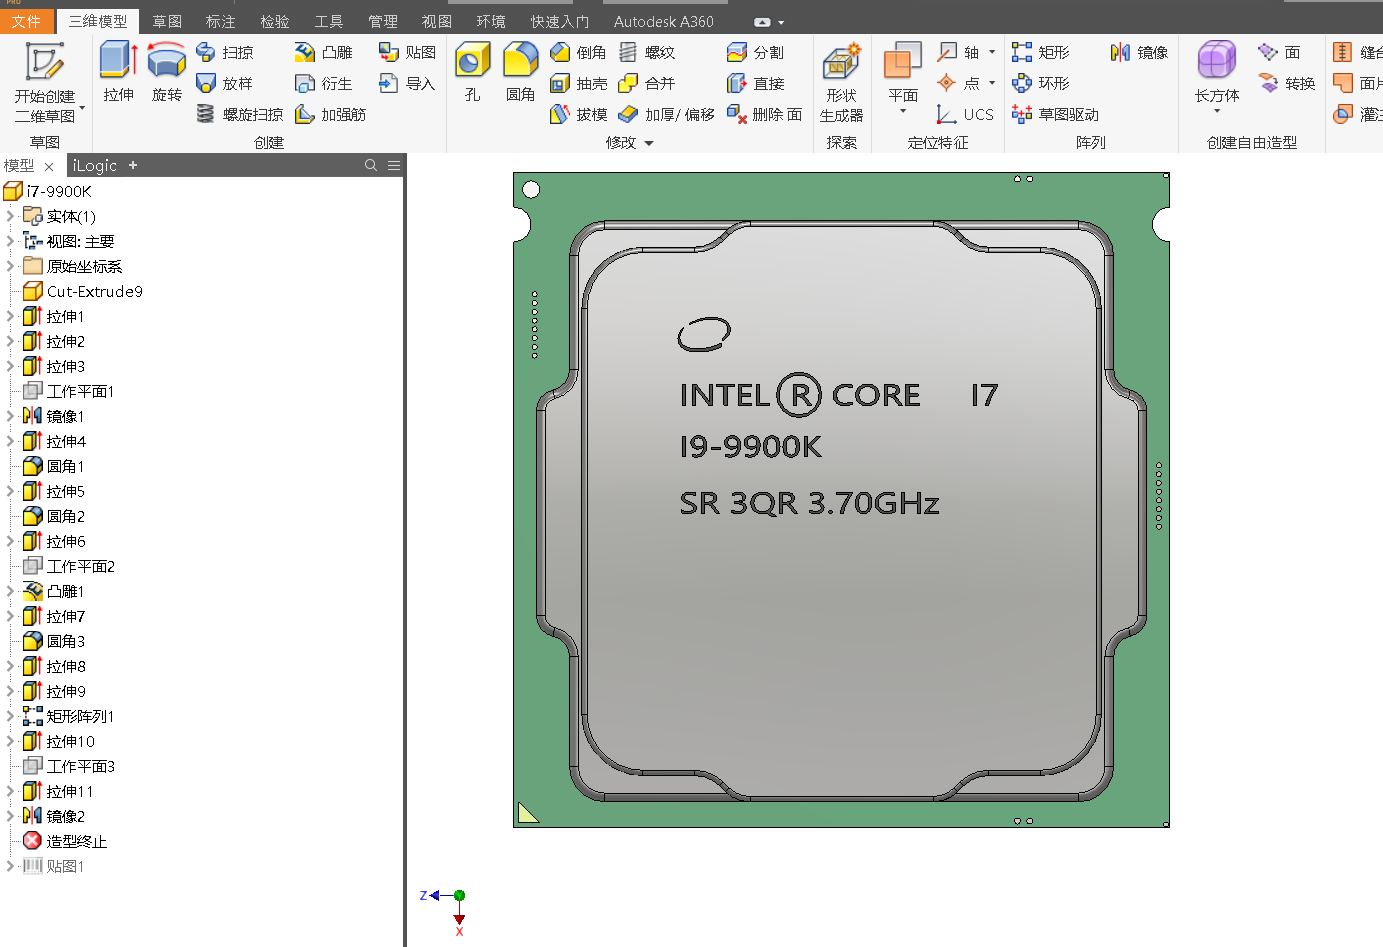Click the Decal (贴图) tool

[407, 52]
